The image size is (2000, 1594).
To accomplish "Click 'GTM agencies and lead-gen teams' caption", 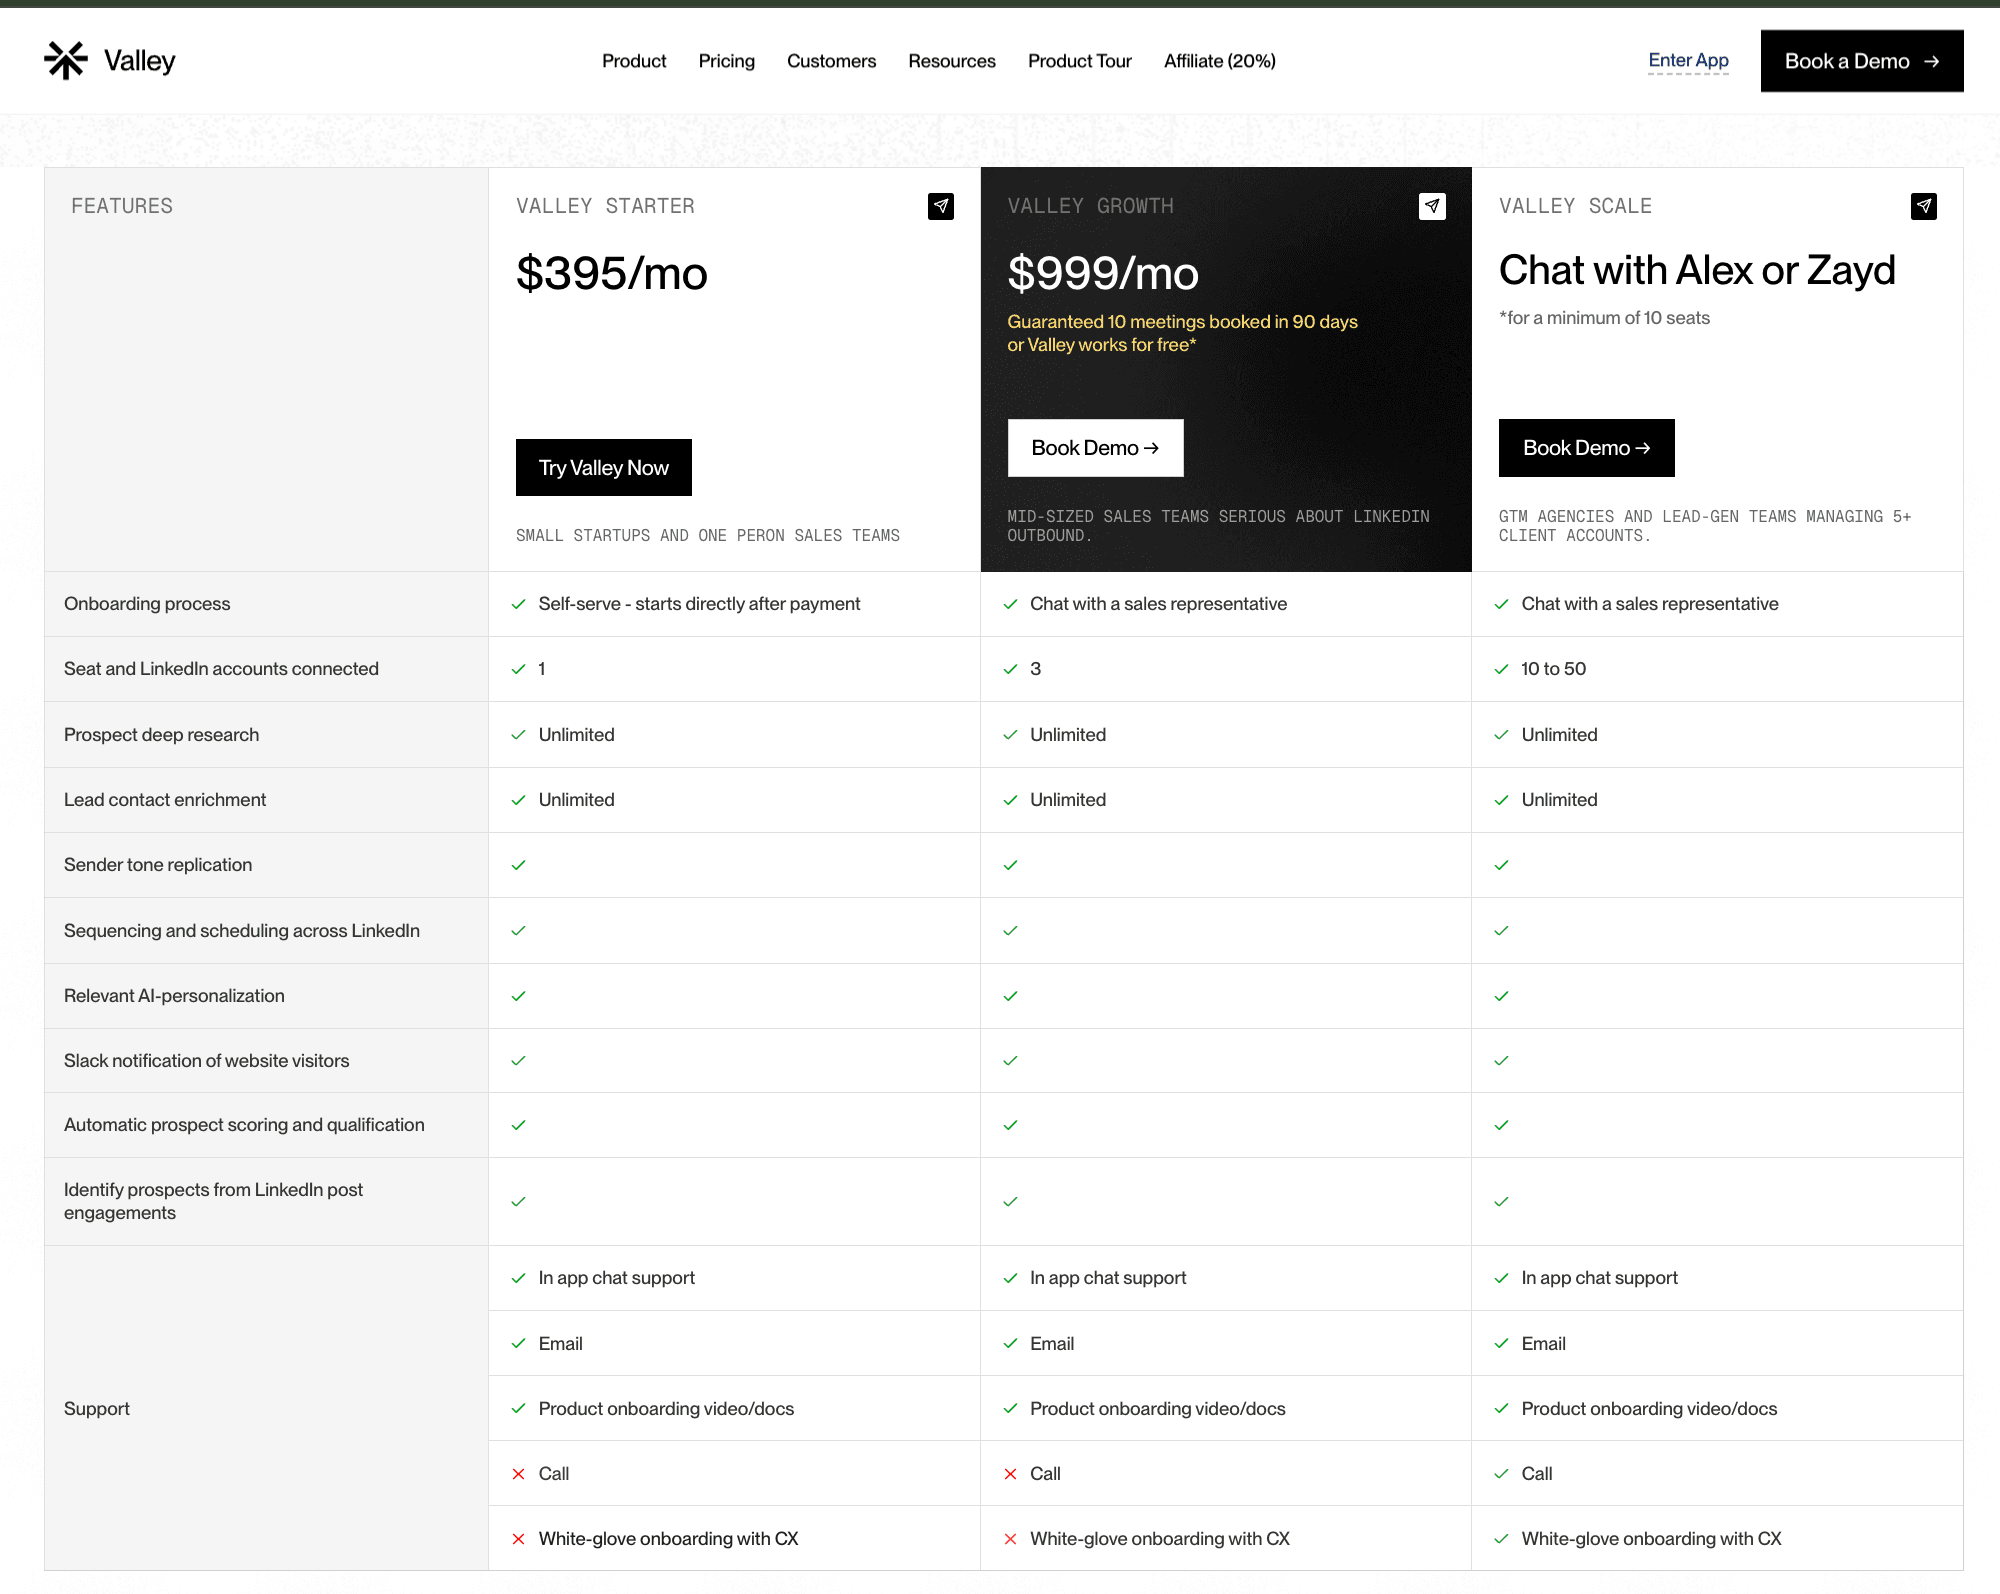I will click(1705, 526).
